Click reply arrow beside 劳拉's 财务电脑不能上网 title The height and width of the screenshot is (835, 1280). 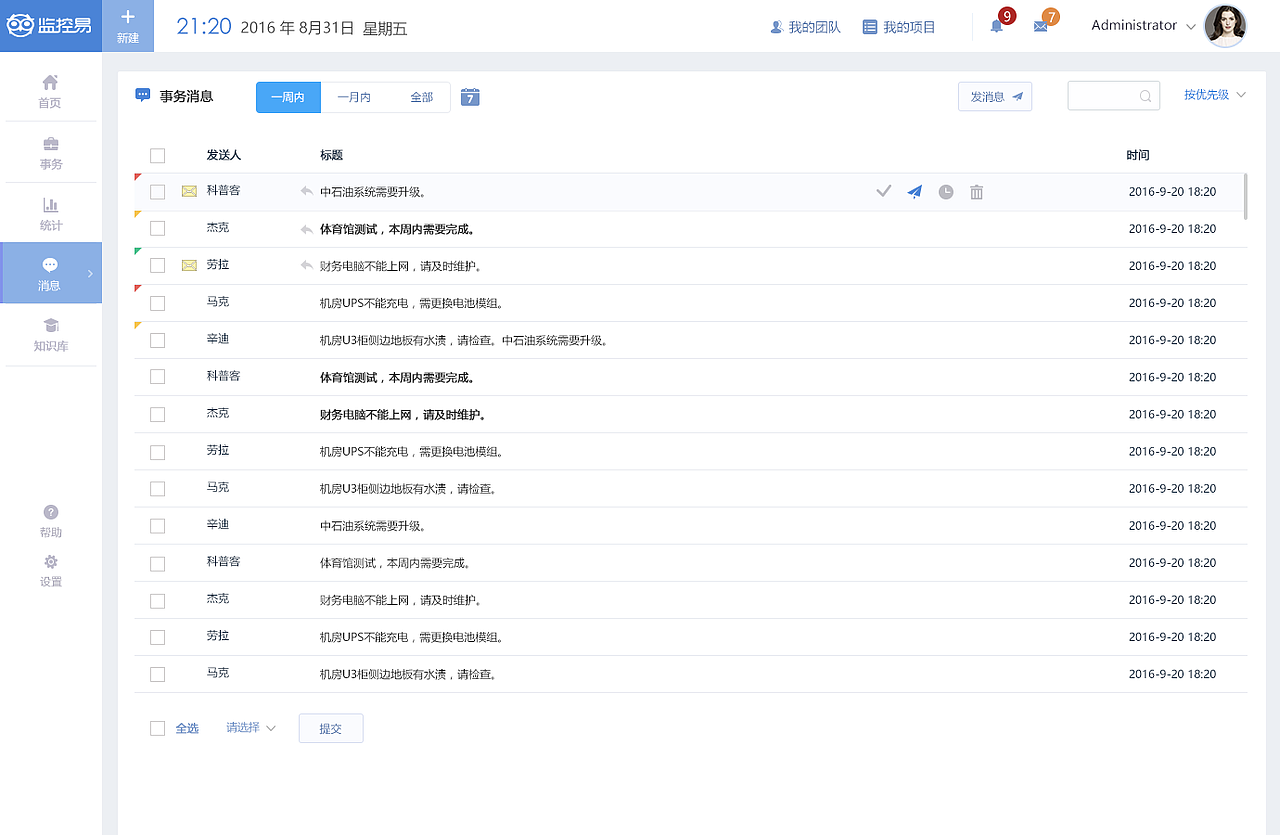tap(307, 265)
